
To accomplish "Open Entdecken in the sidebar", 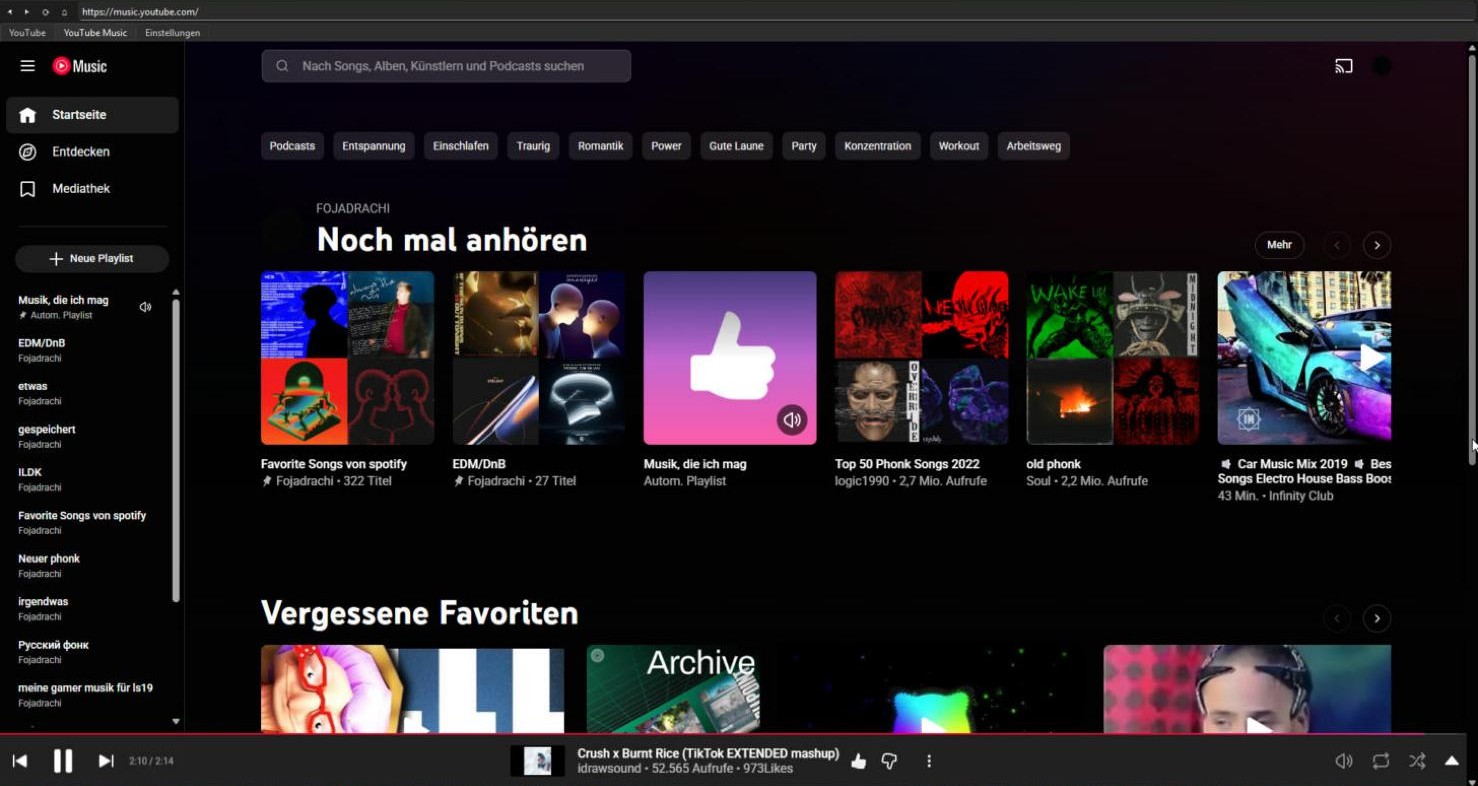I will 92,152.
